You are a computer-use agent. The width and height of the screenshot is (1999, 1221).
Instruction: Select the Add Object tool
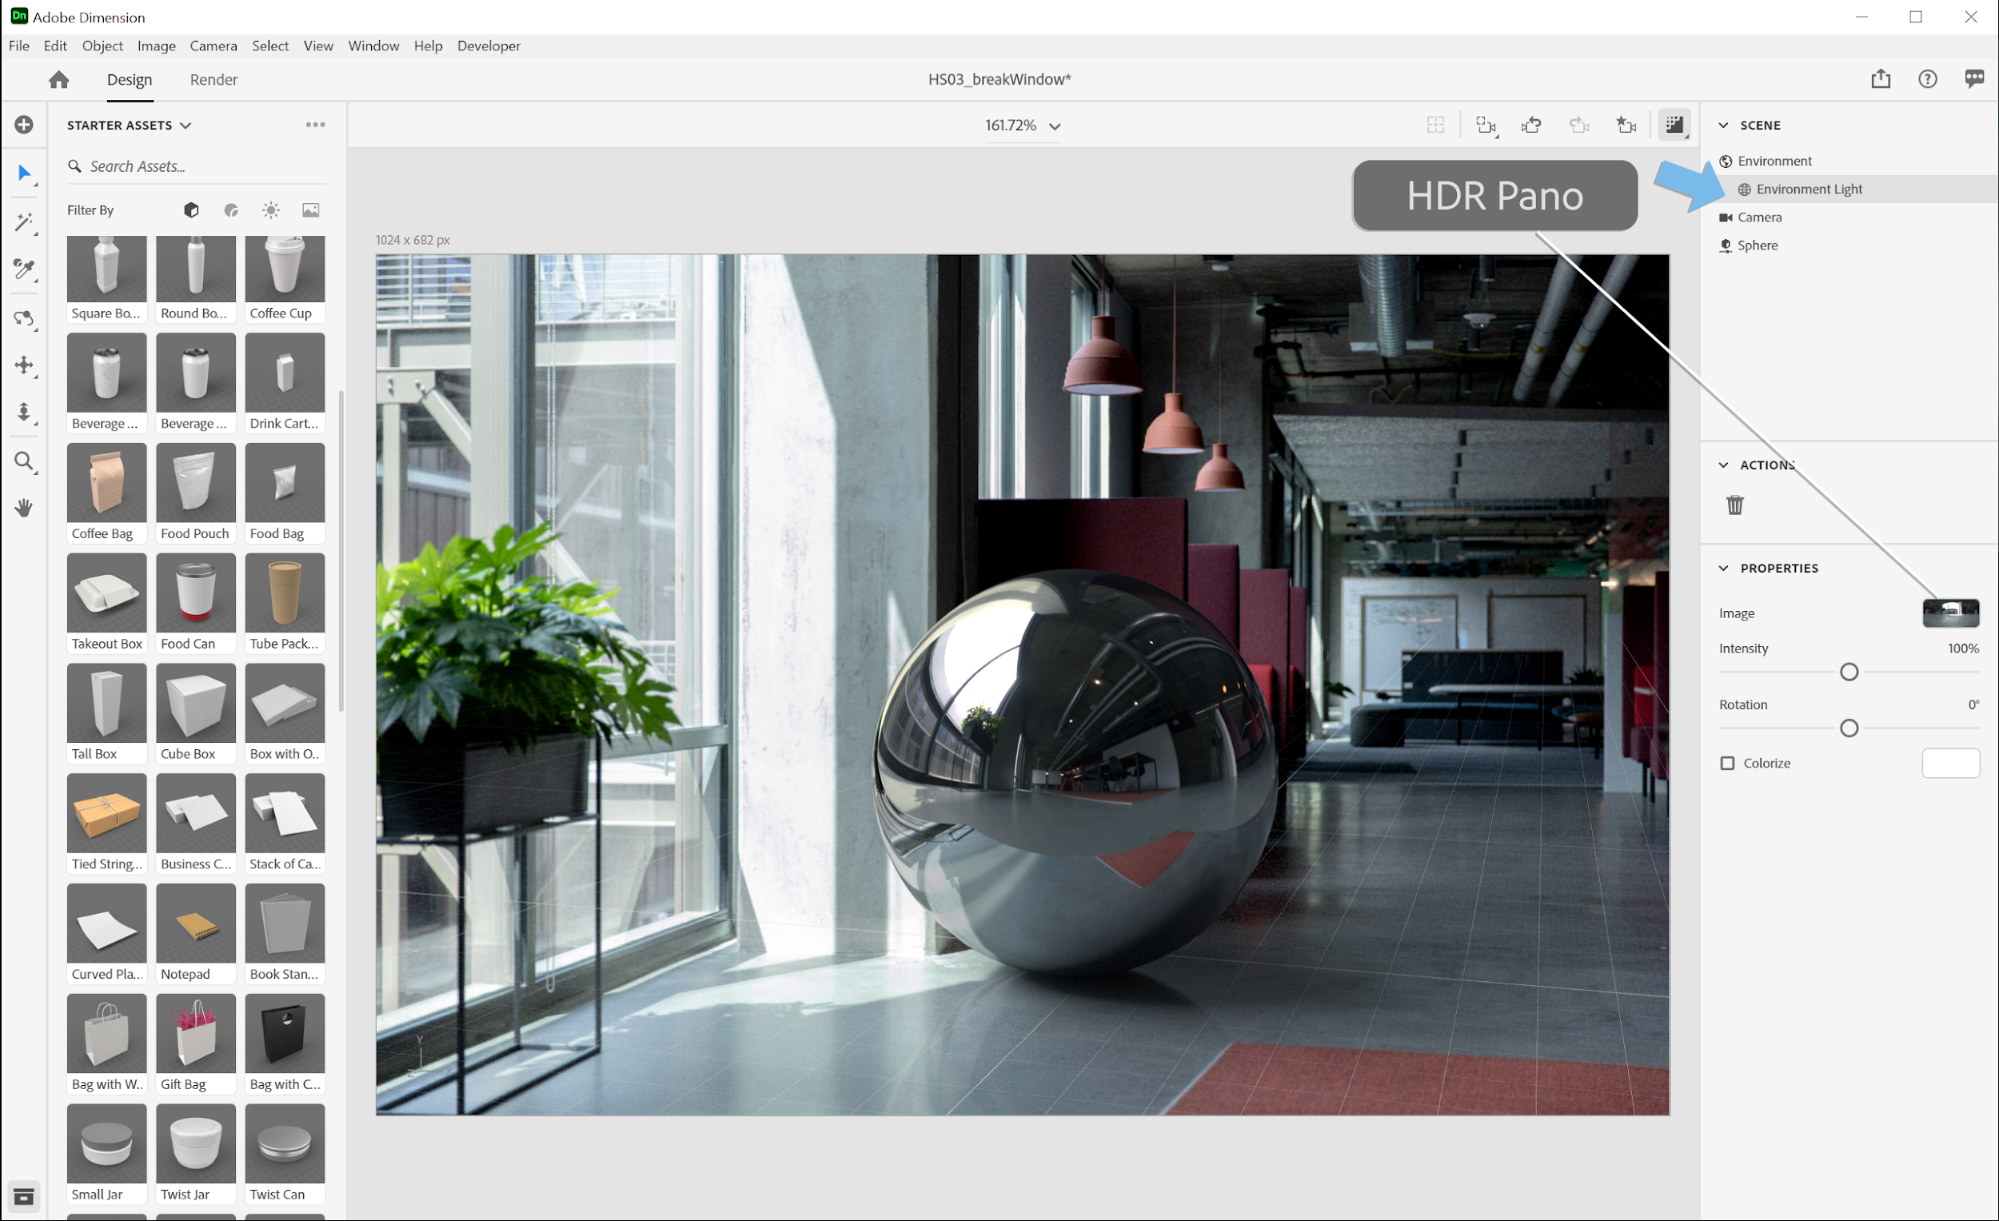(24, 124)
